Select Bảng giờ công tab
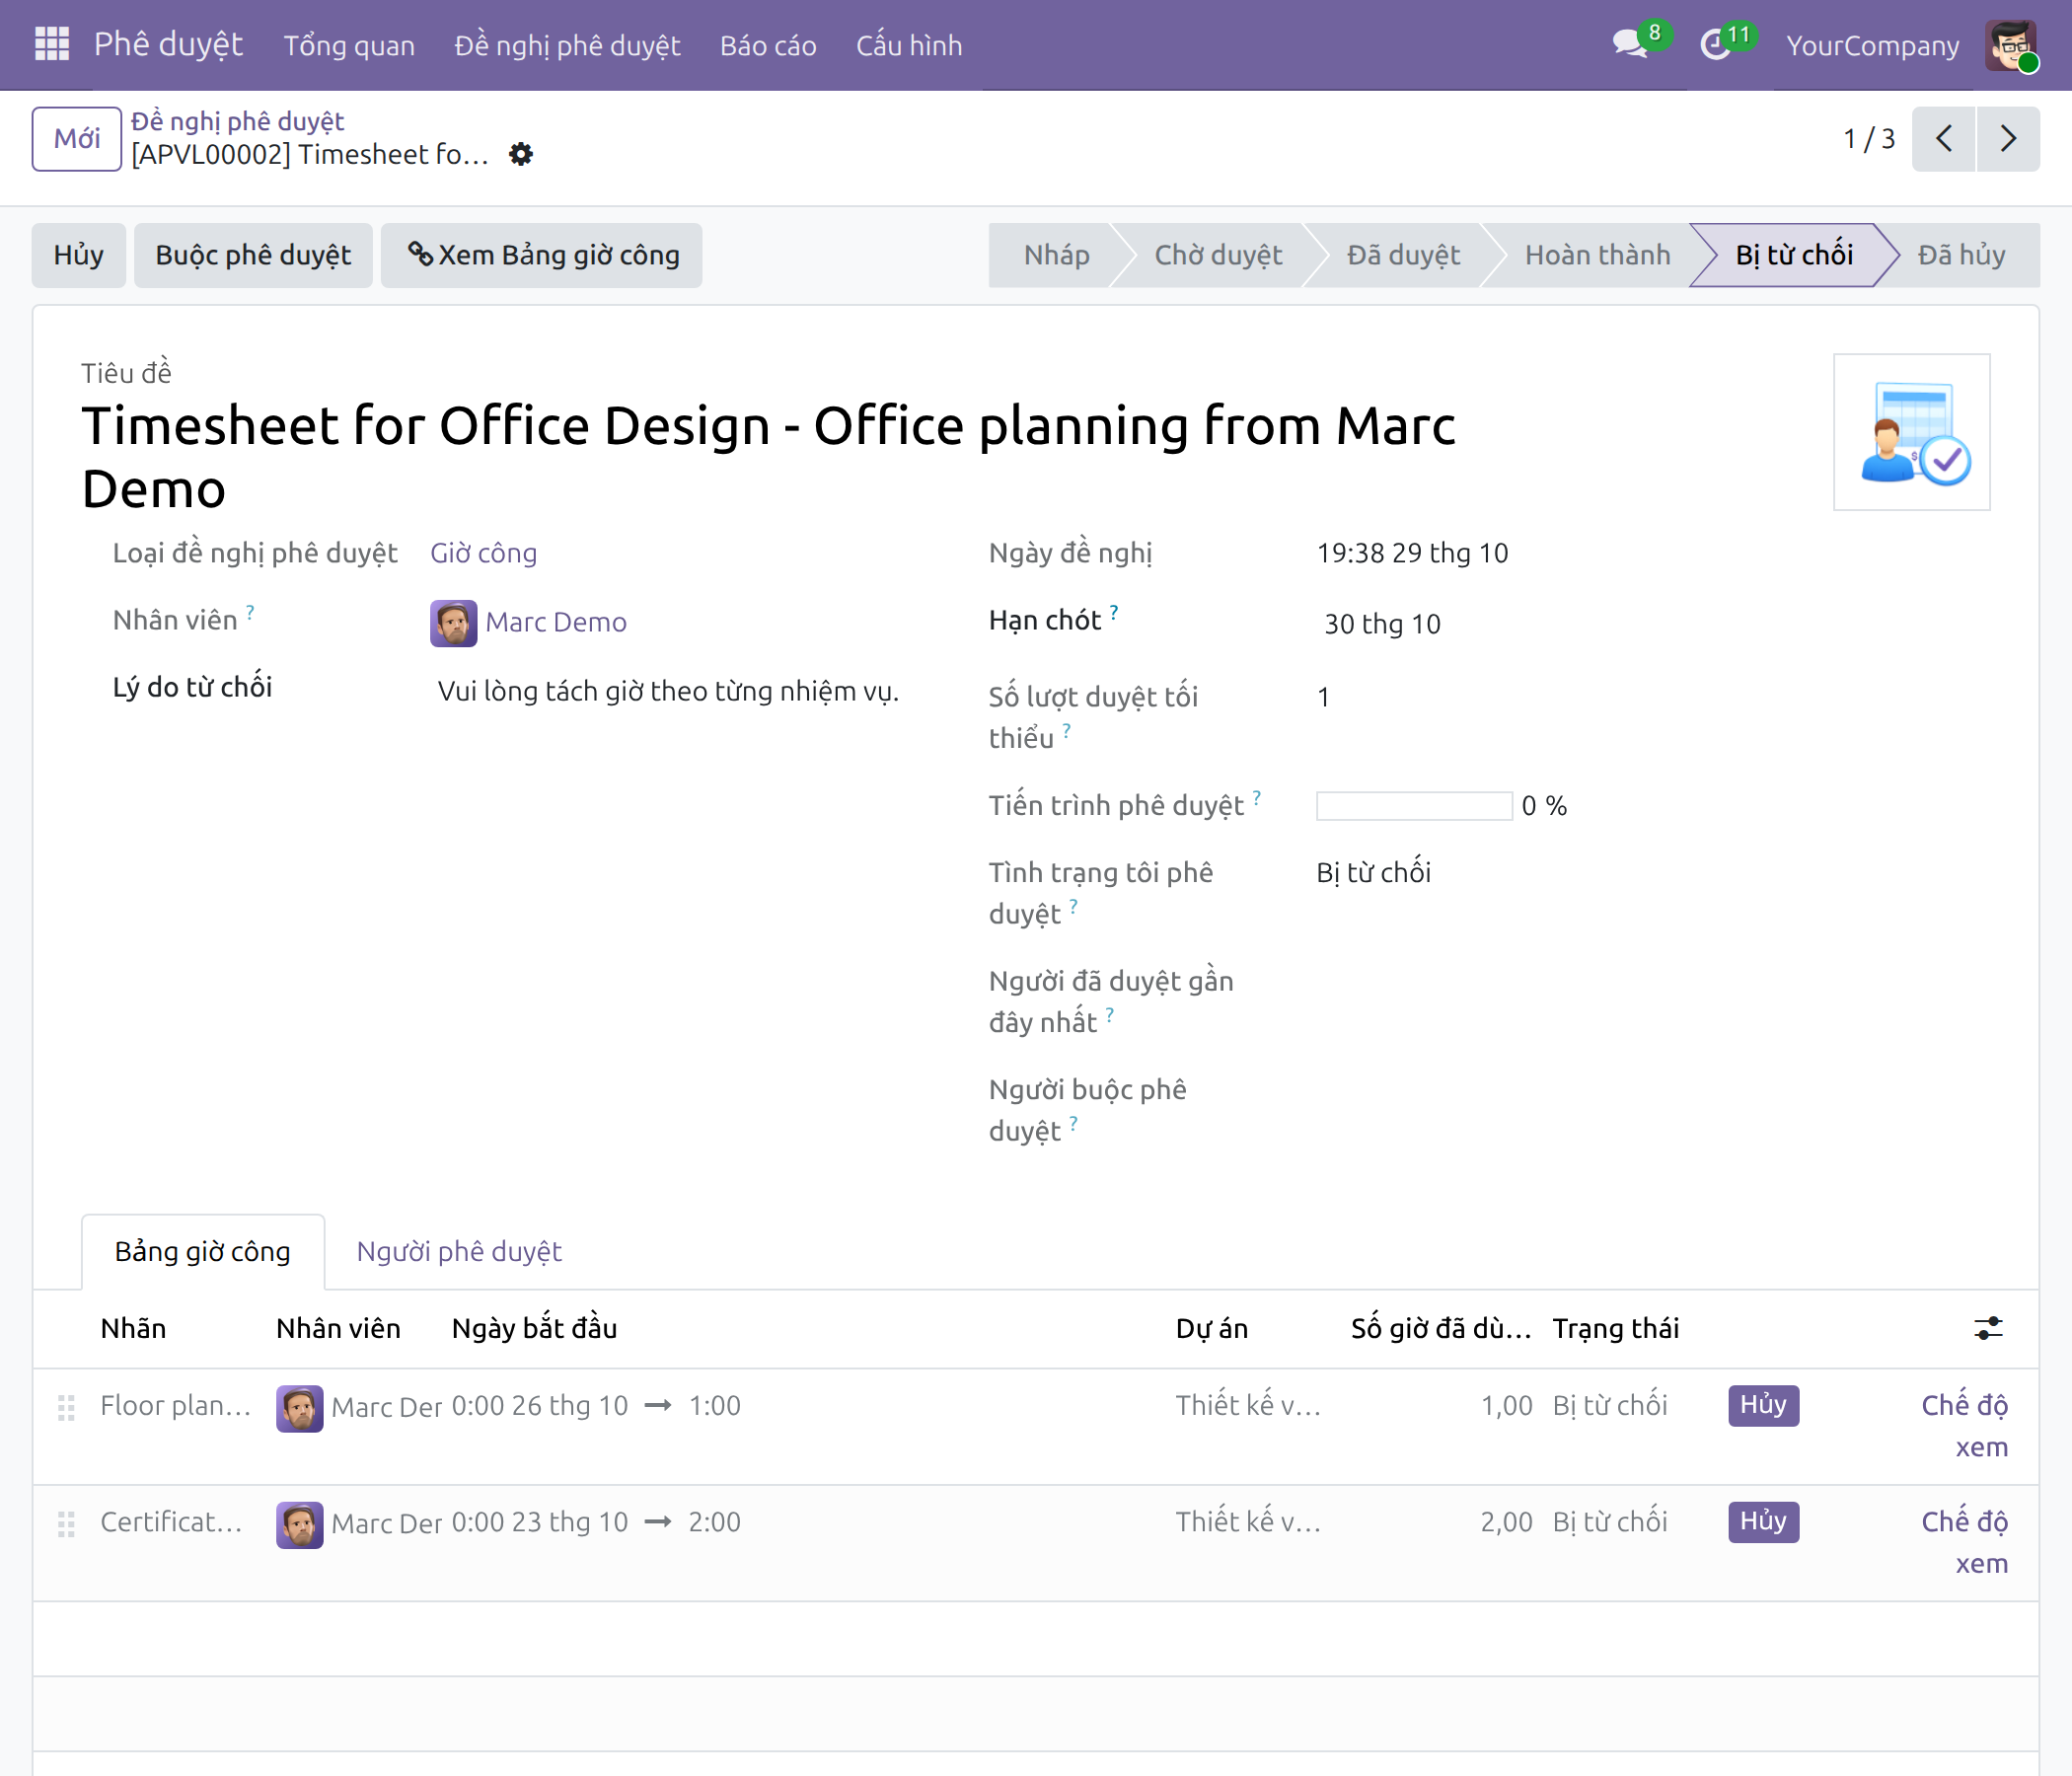The height and width of the screenshot is (1776, 2072). [203, 1251]
